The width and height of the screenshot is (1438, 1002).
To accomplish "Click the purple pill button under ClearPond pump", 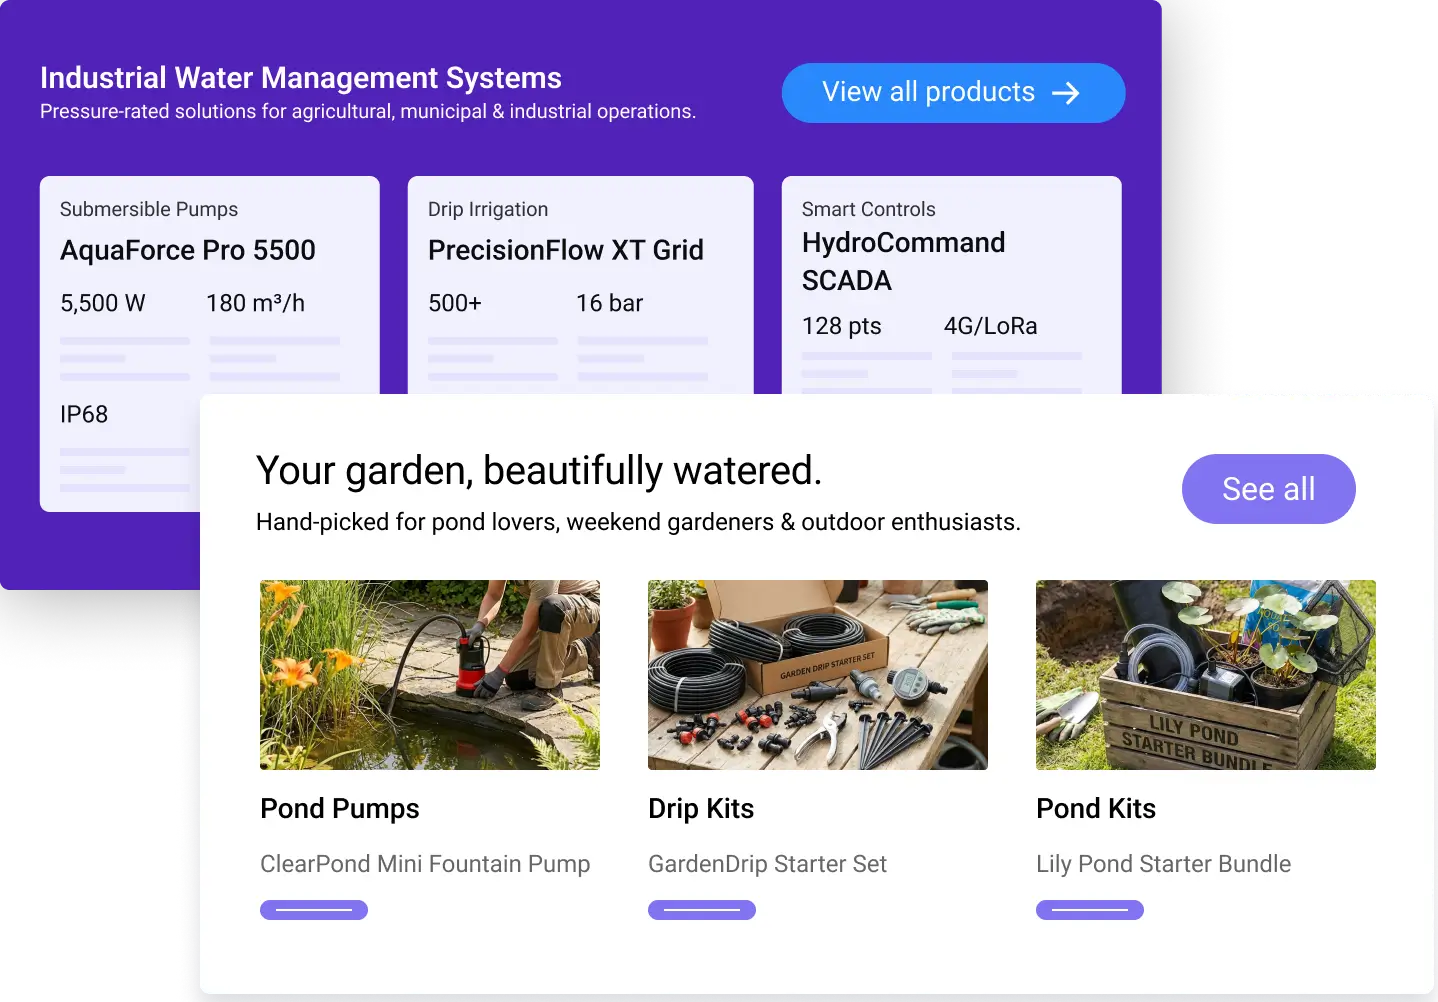I will coord(314,910).
